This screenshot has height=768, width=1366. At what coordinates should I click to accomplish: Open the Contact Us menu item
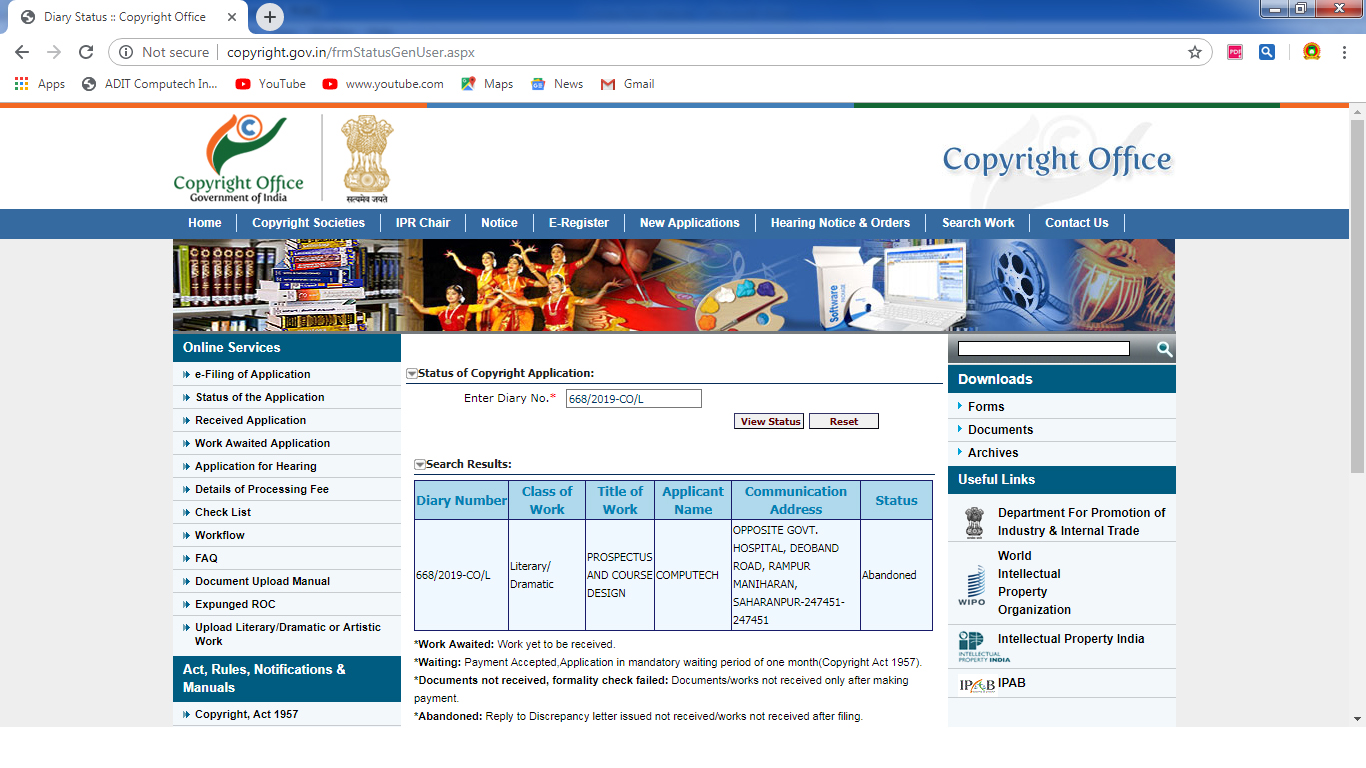click(x=1076, y=223)
